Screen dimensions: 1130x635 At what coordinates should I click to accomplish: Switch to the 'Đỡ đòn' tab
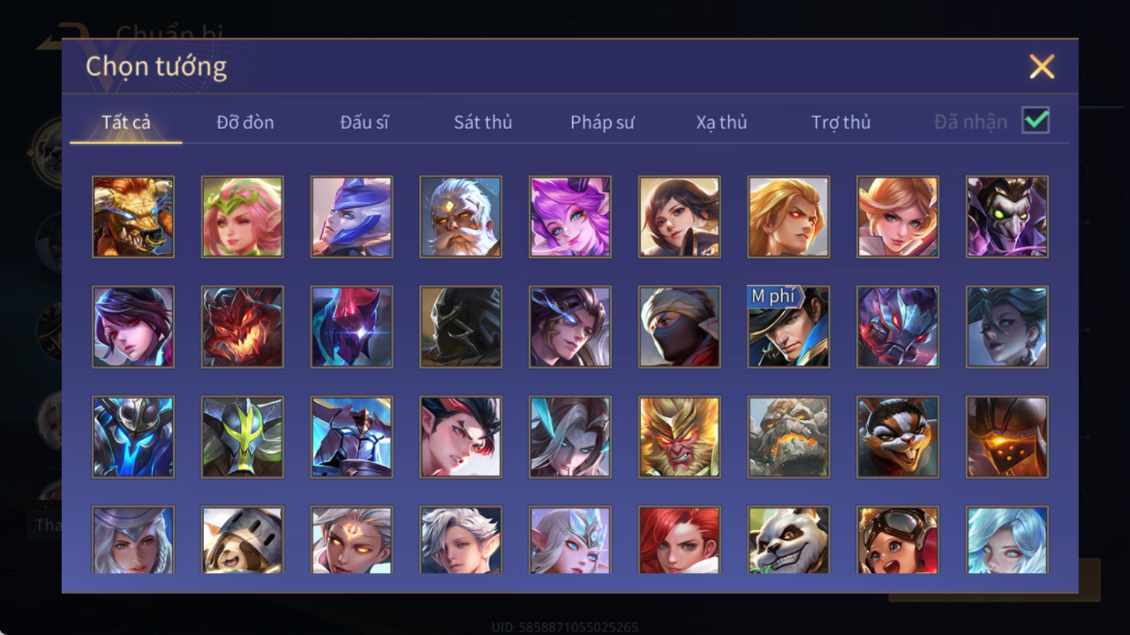[245, 123]
